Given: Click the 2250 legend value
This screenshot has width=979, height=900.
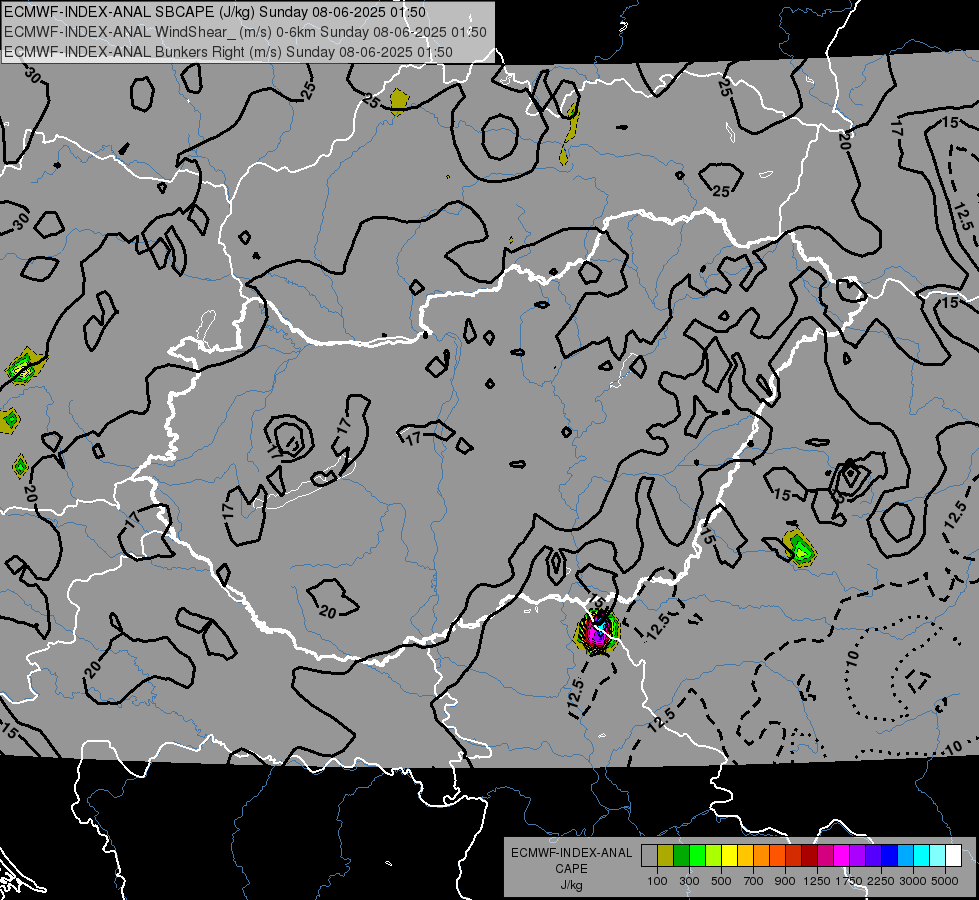Looking at the screenshot, I should point(881,881).
